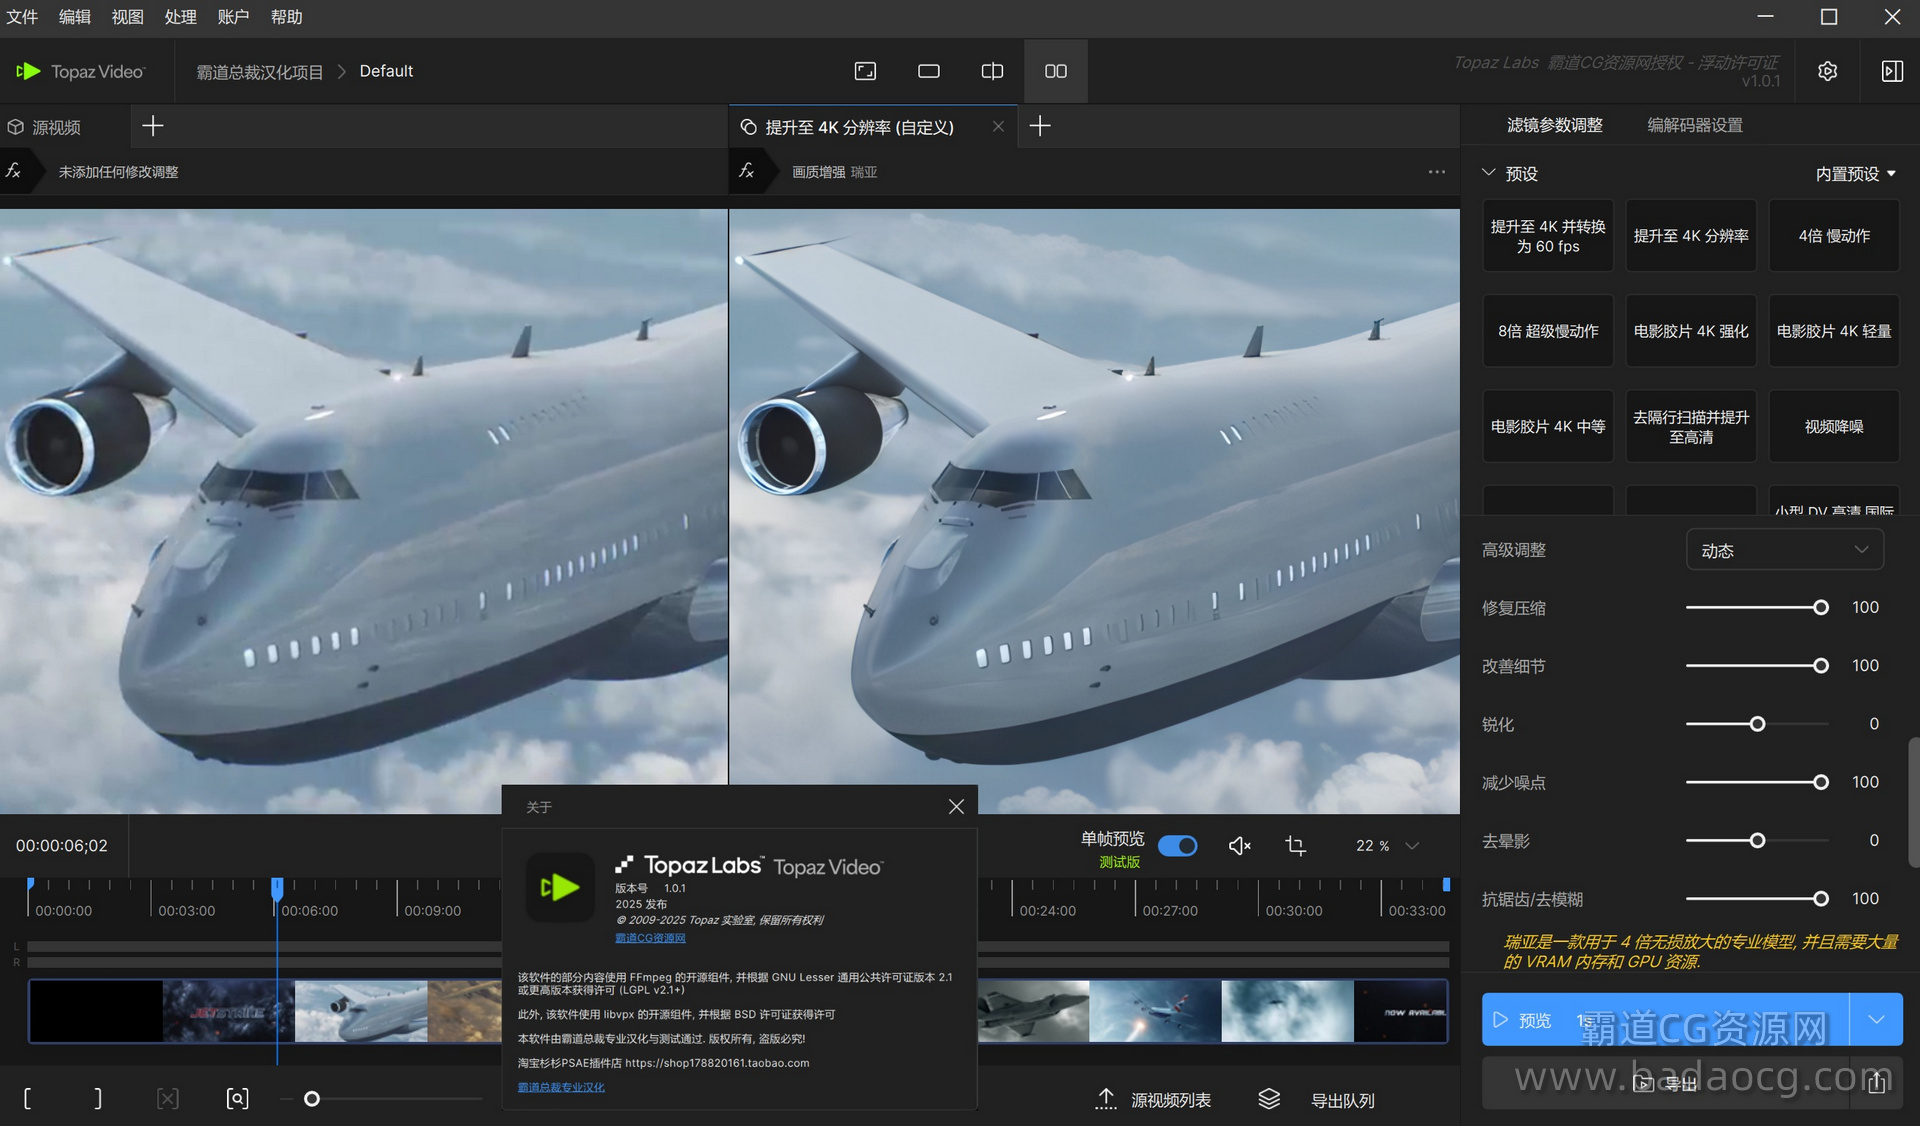Open the 霸道CG资源网 link in About dialog
This screenshot has width=1920, height=1126.
pyautogui.click(x=650, y=938)
